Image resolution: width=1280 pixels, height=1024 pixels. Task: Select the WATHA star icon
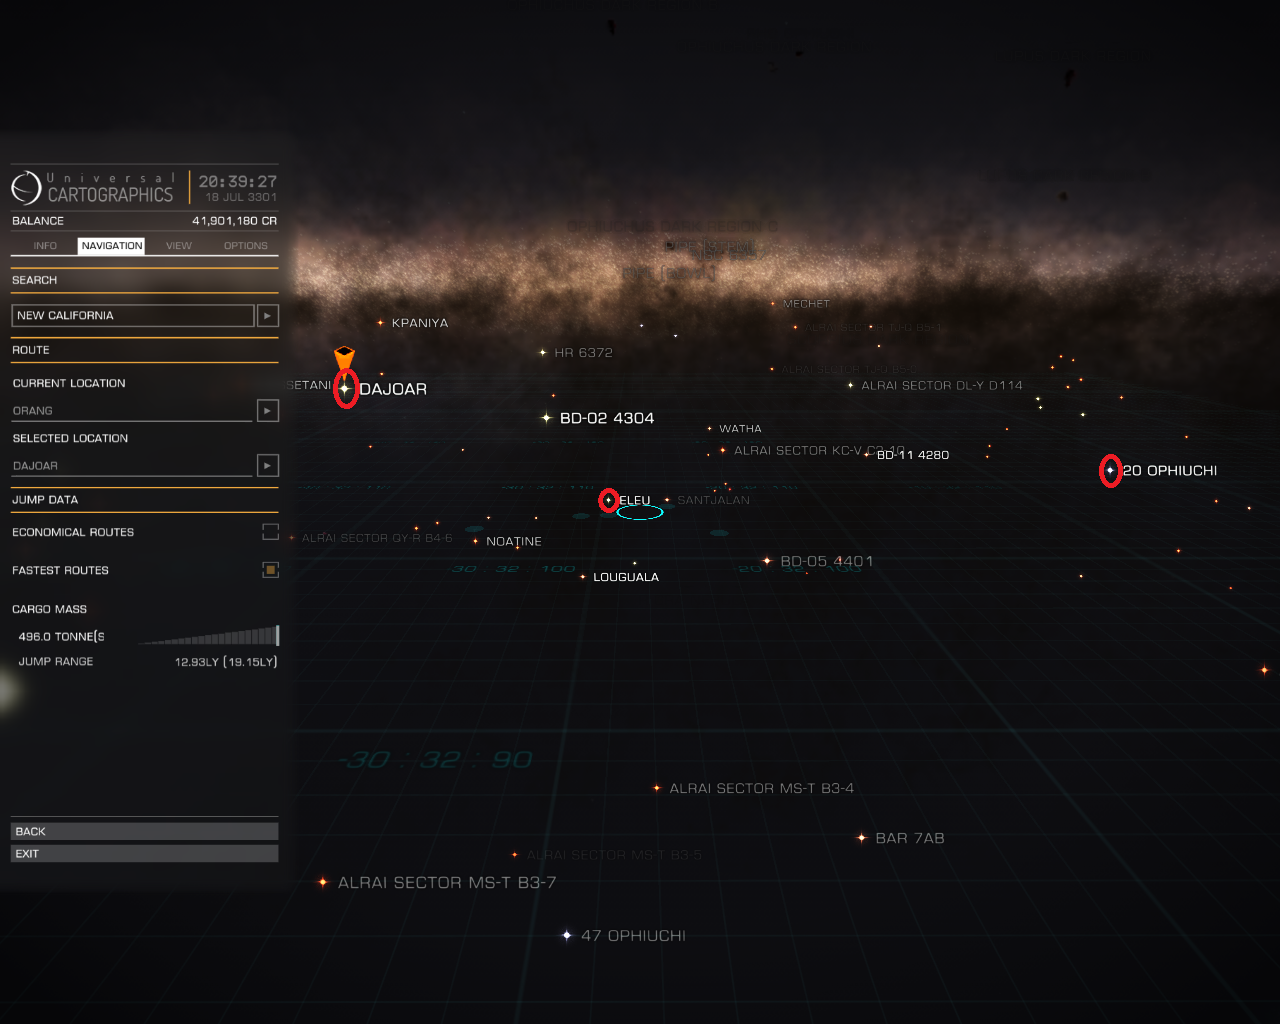pos(710,429)
